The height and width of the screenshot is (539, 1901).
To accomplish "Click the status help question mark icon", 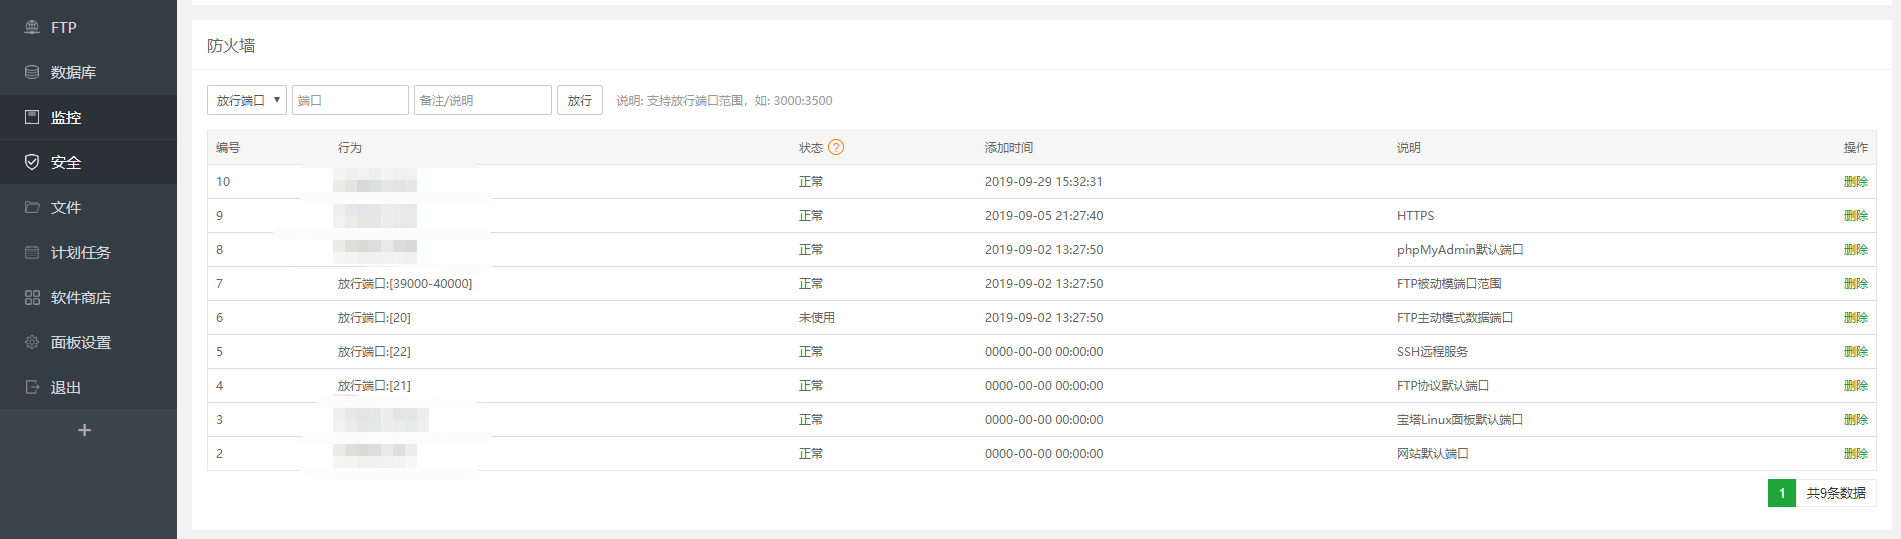I will click(x=836, y=147).
